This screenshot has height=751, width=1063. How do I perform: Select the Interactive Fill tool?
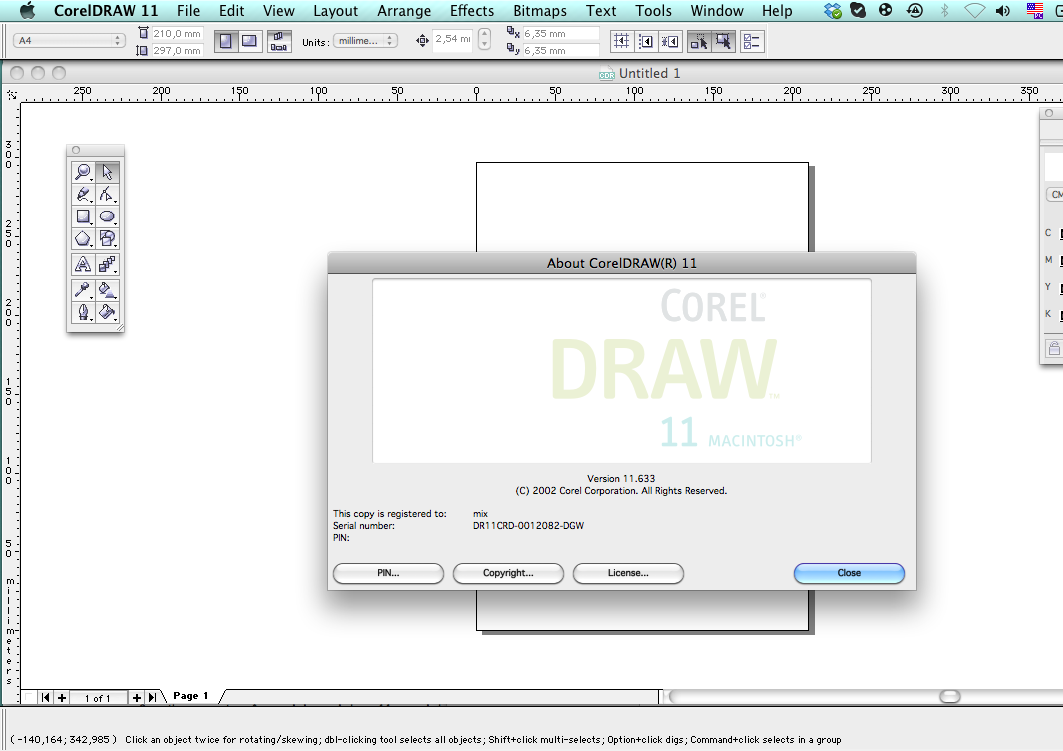pos(107,290)
